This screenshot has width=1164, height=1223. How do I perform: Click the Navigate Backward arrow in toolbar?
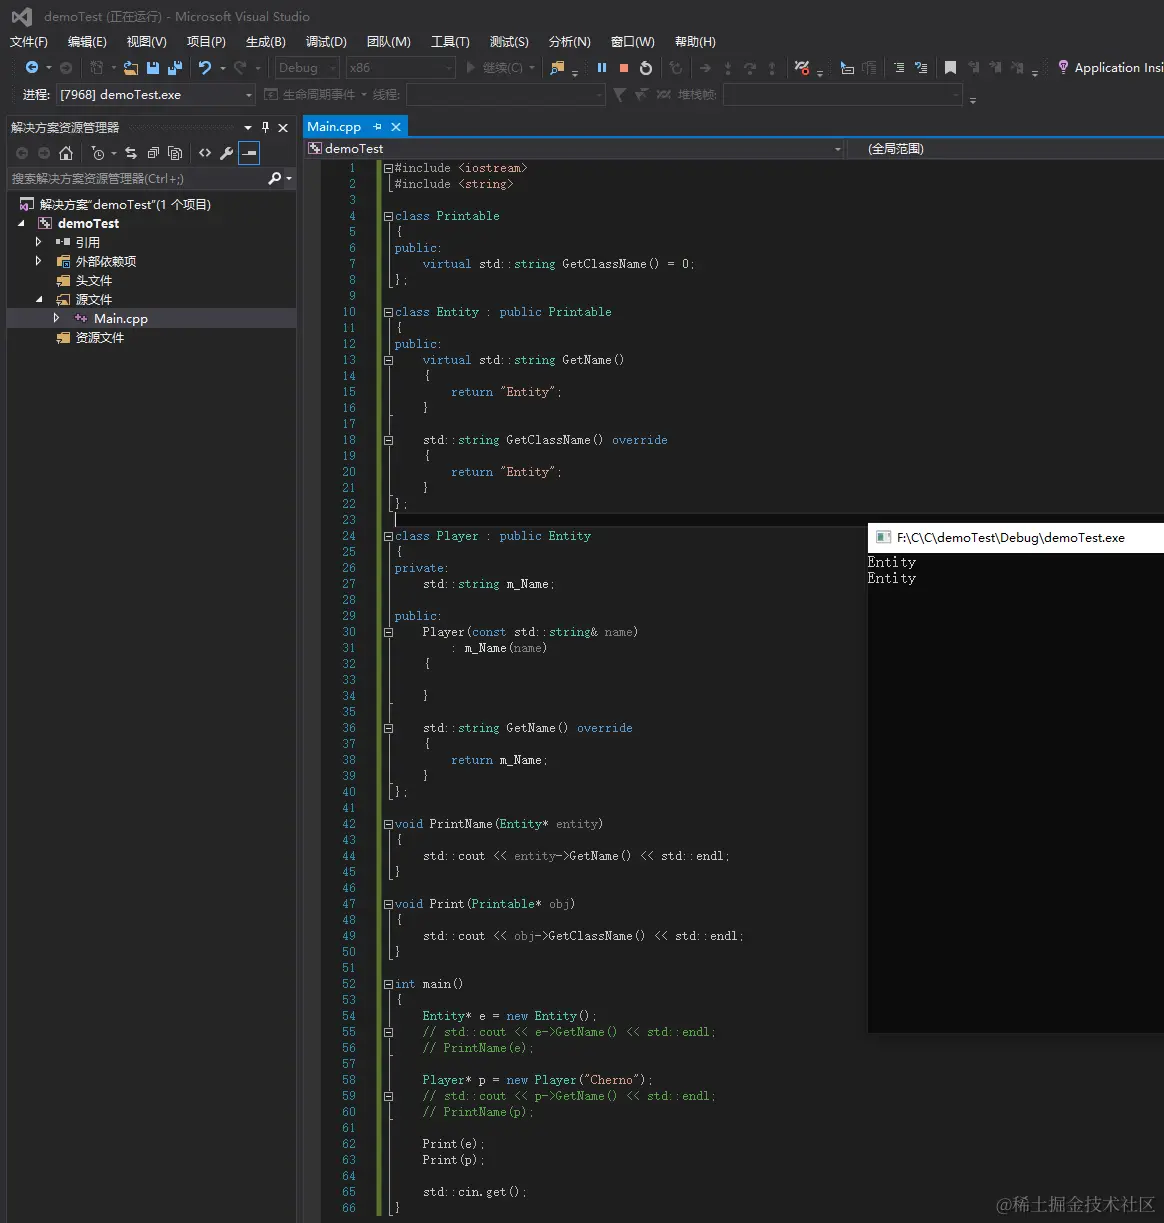[x=32, y=68]
